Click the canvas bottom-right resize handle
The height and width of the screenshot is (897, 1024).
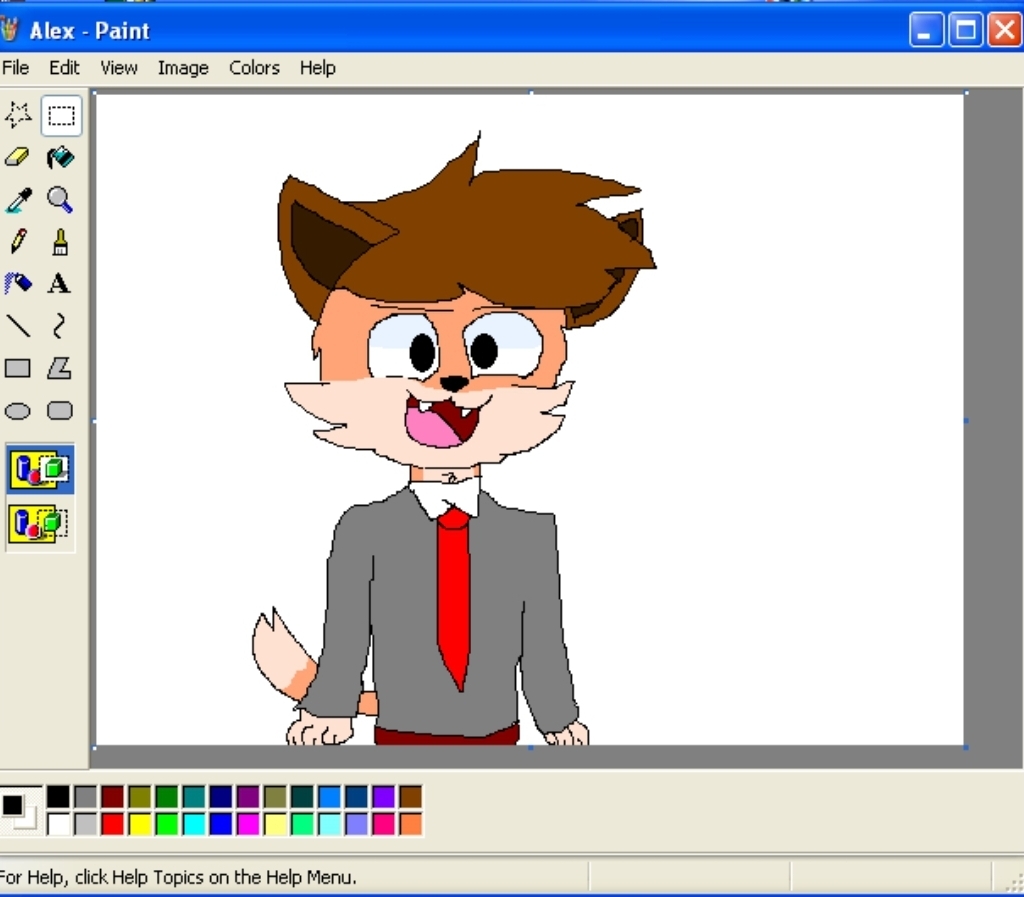[x=965, y=746]
